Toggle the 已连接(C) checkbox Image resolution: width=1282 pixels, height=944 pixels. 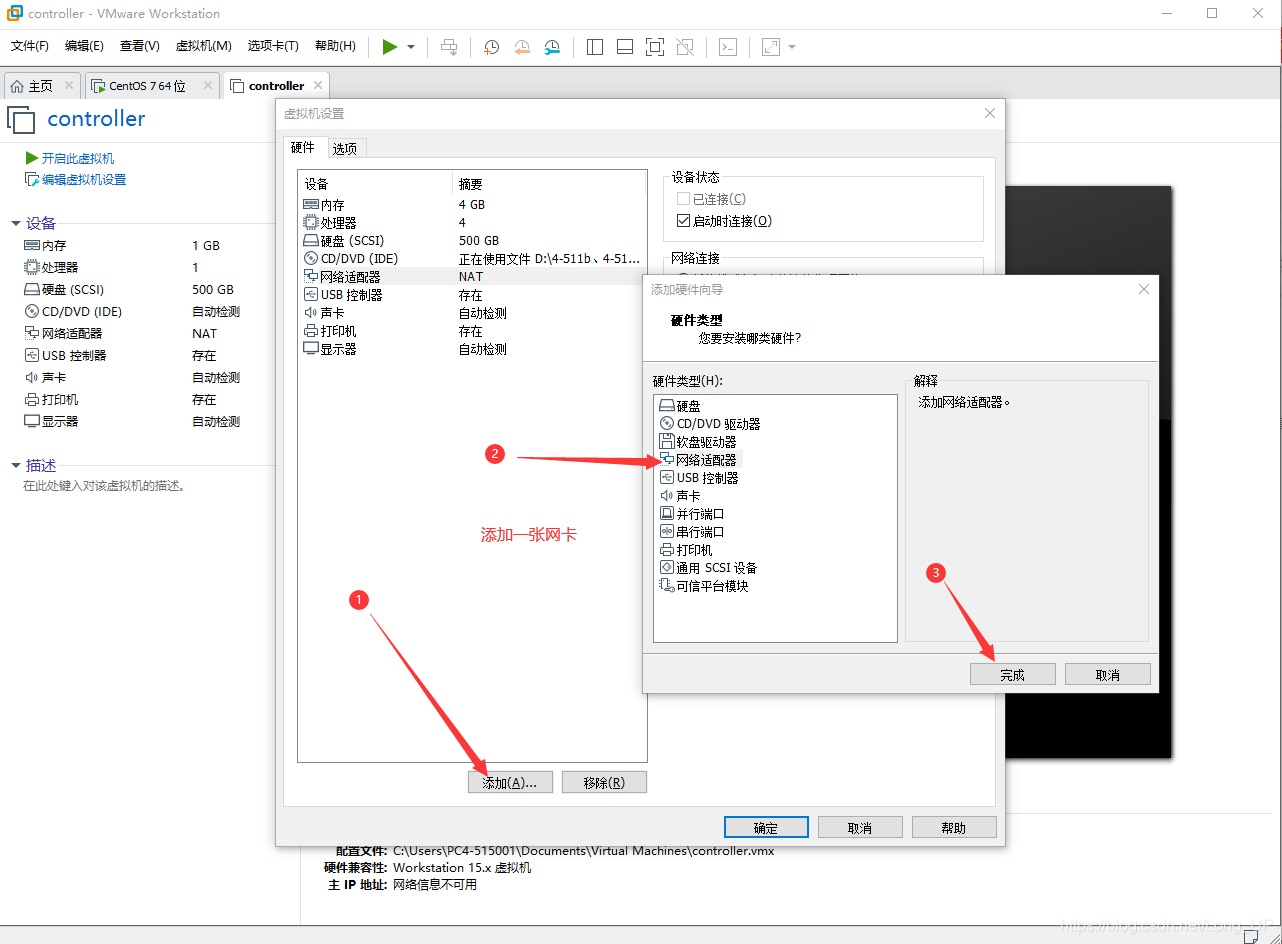684,199
